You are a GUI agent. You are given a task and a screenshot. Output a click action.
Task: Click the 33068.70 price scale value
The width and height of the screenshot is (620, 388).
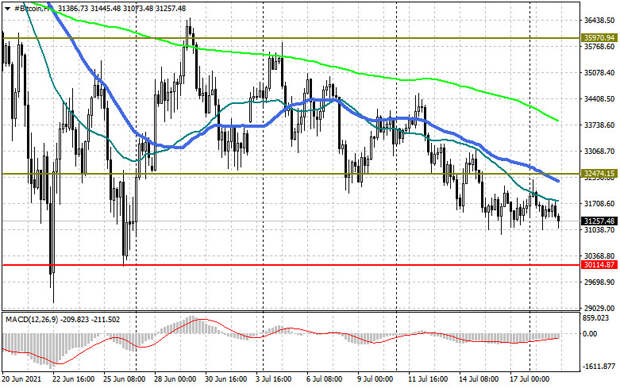pyautogui.click(x=599, y=151)
